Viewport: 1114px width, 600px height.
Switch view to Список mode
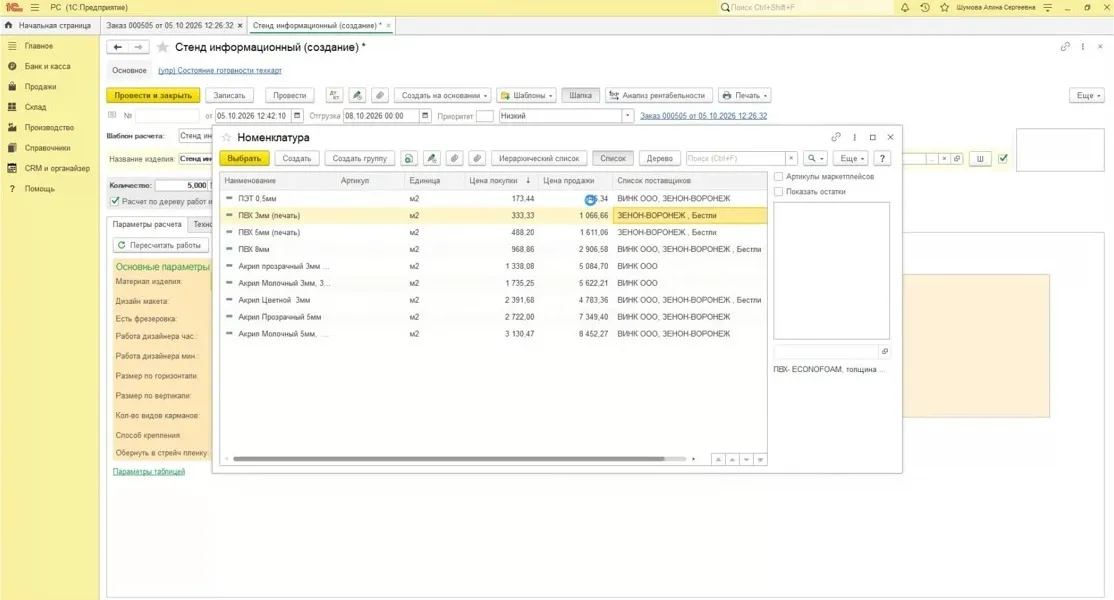click(x=612, y=158)
